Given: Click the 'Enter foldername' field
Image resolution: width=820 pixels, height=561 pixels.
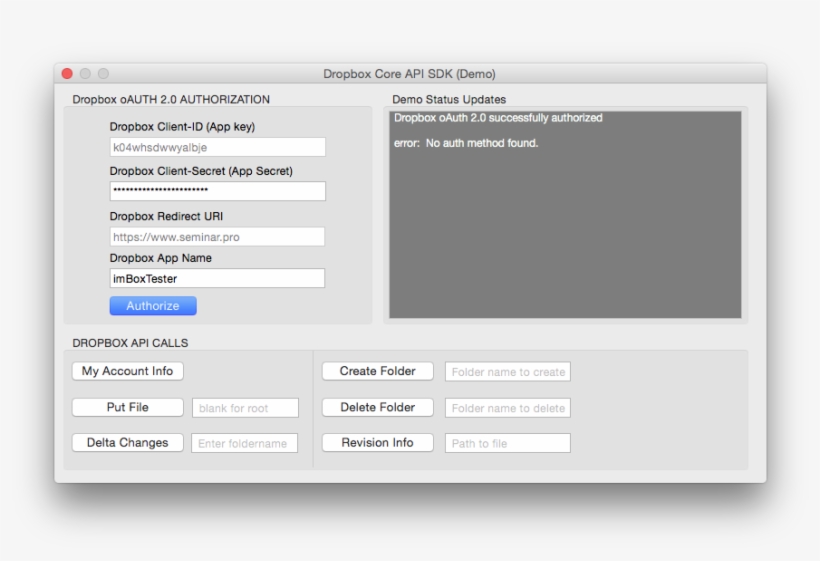Looking at the screenshot, I should 245,443.
